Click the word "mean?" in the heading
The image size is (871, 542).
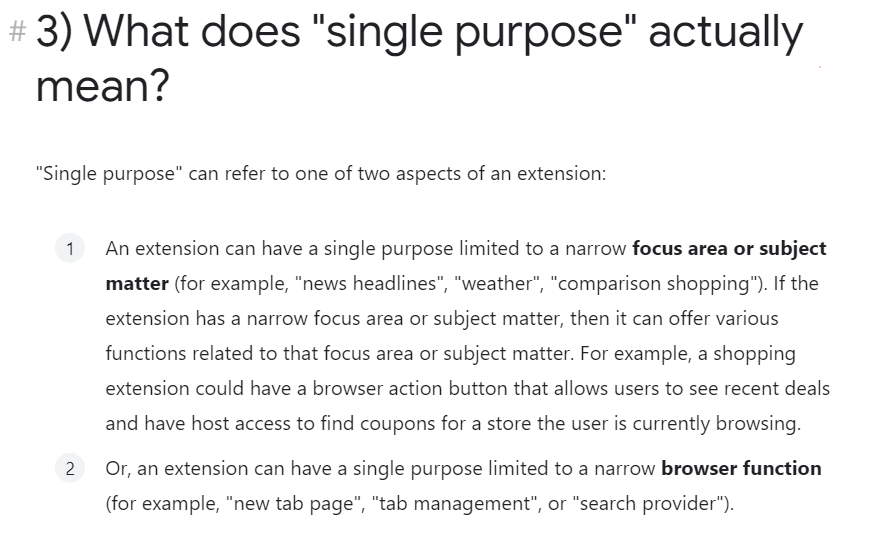click(101, 87)
